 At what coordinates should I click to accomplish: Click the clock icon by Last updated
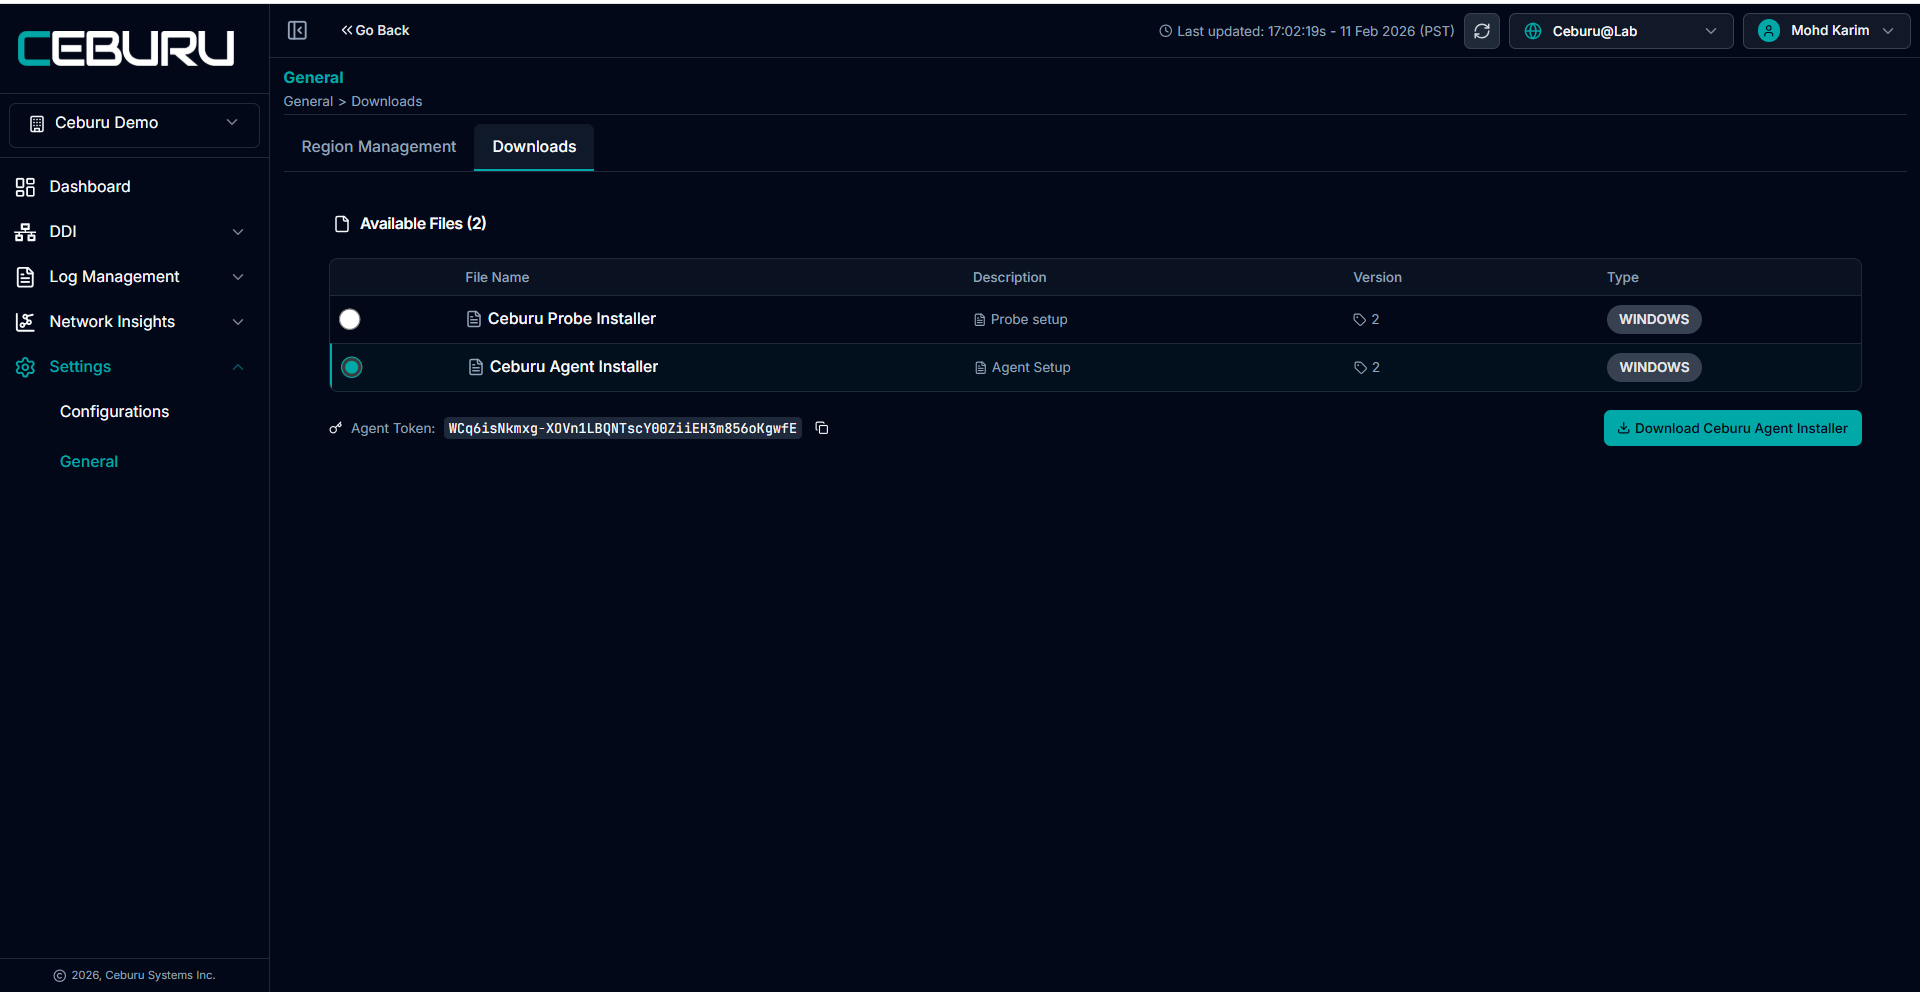[1165, 31]
